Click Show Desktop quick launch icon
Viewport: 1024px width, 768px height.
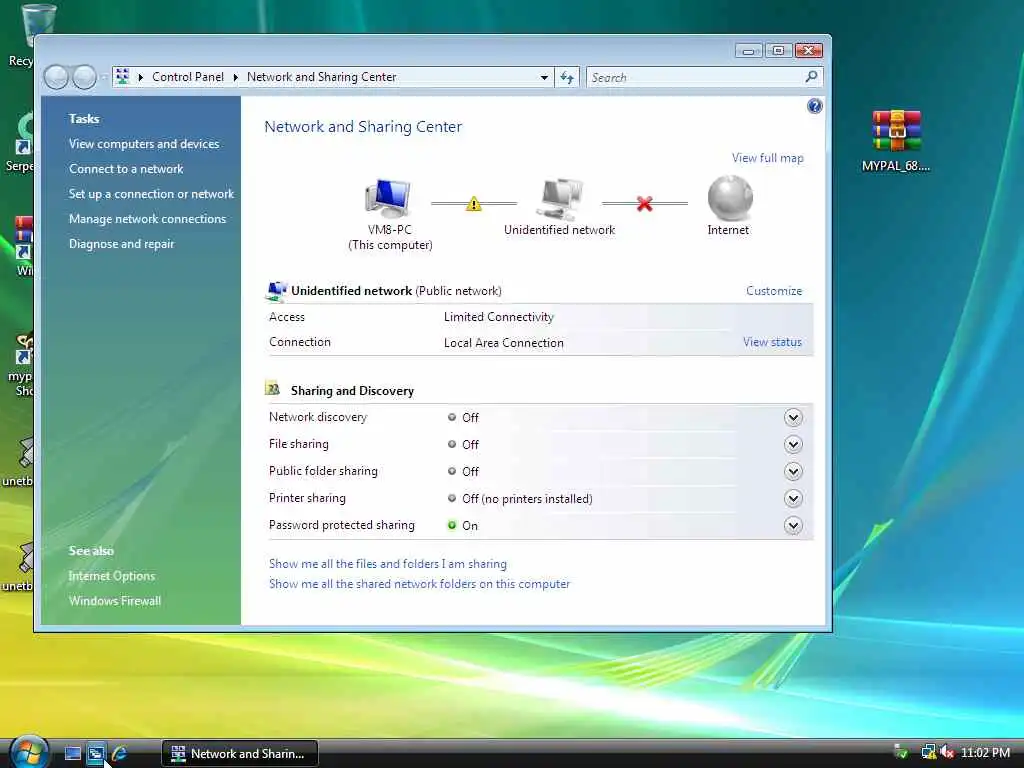coord(72,754)
